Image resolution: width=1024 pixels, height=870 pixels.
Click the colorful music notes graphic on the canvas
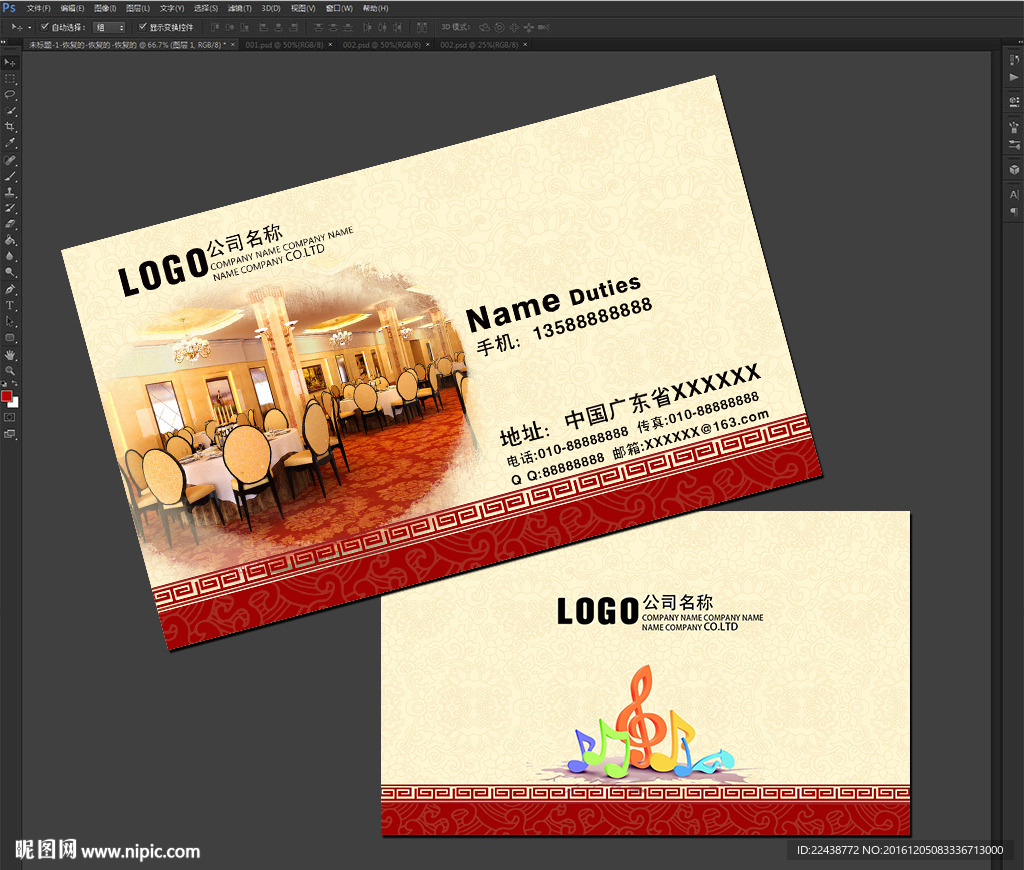click(x=652, y=722)
